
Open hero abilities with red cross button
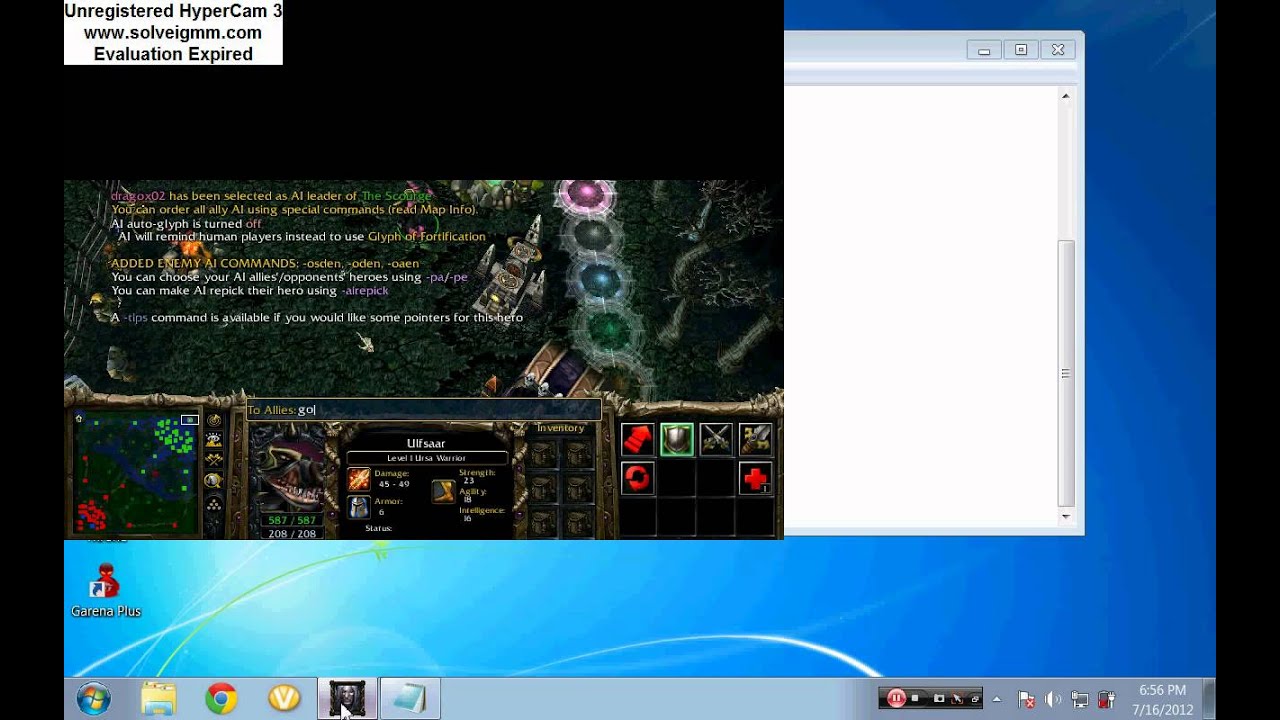coord(756,478)
